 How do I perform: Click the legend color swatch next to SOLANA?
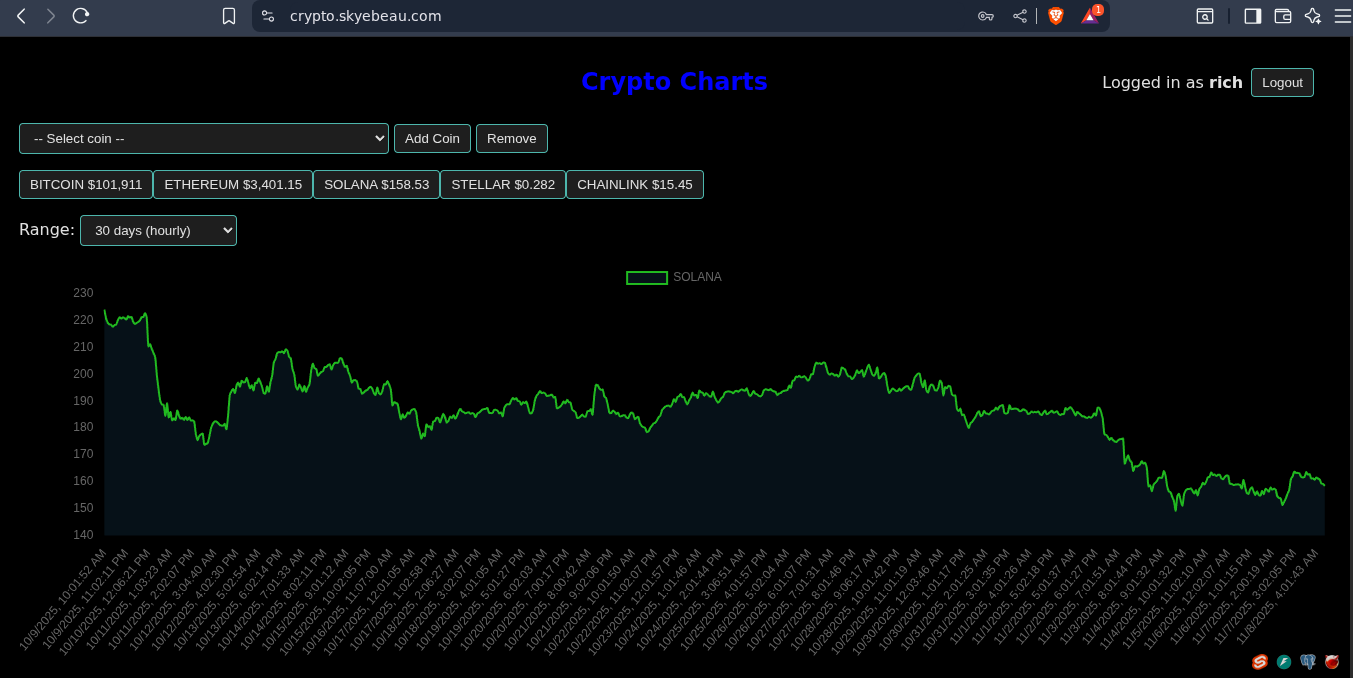tap(646, 277)
